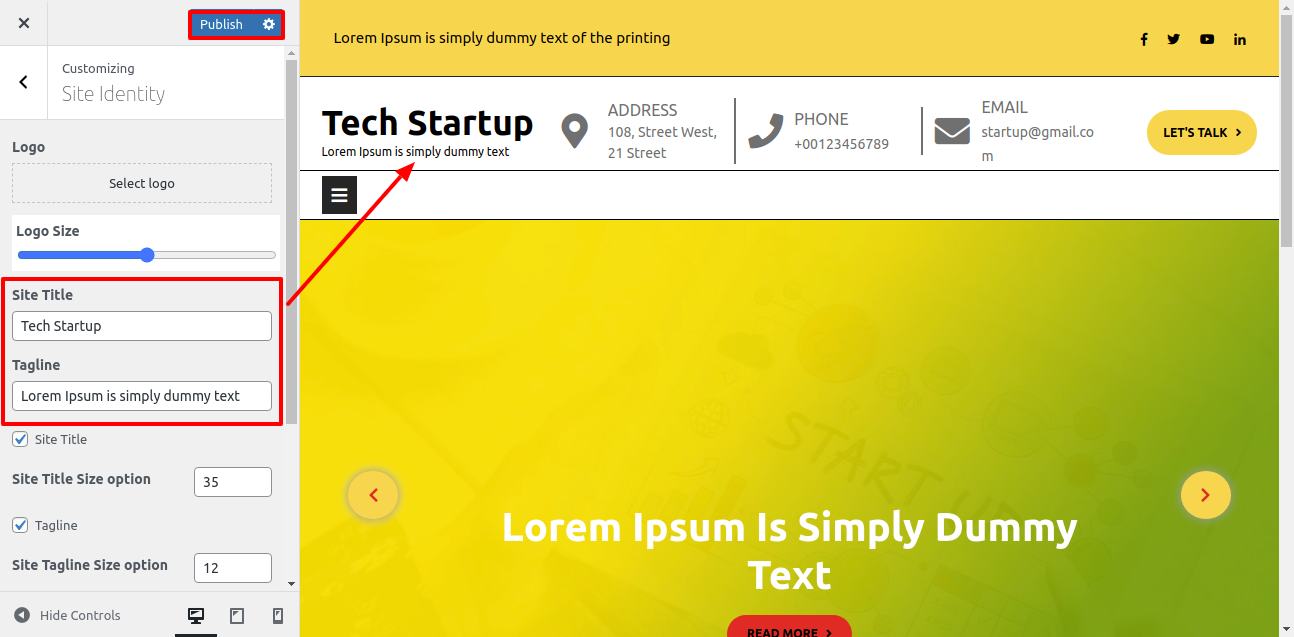This screenshot has width=1294, height=637.
Task: Click the Publish button
Action: click(222, 24)
